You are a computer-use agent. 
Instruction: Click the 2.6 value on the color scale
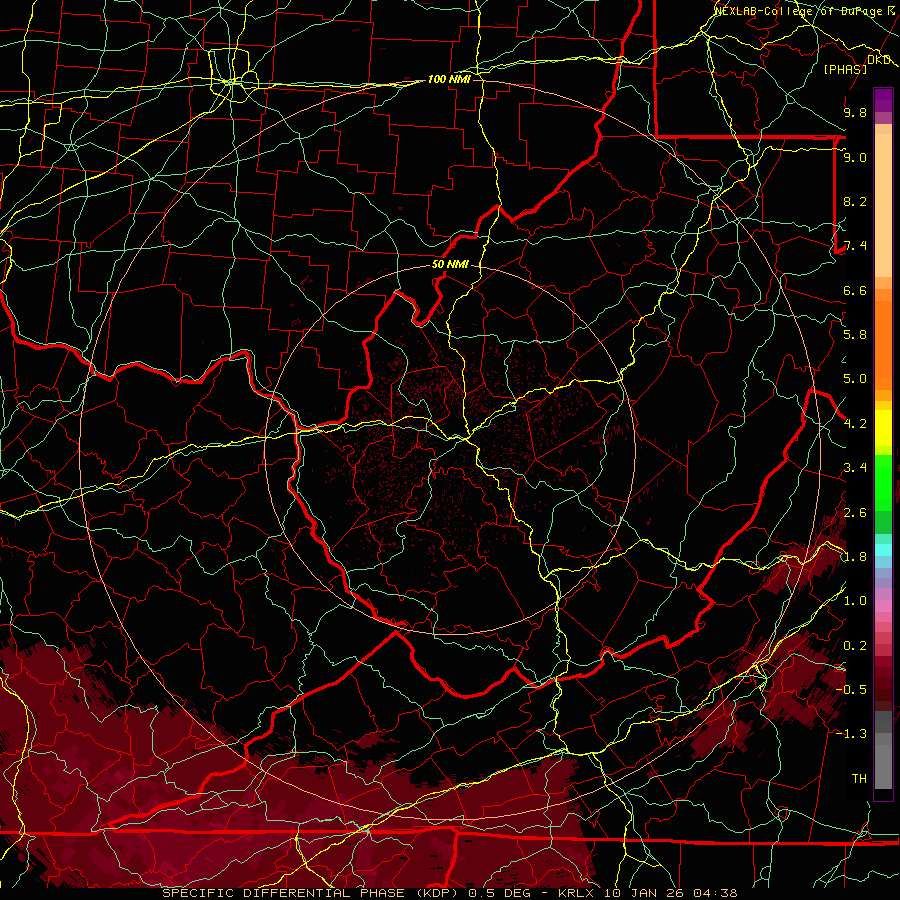855,513
